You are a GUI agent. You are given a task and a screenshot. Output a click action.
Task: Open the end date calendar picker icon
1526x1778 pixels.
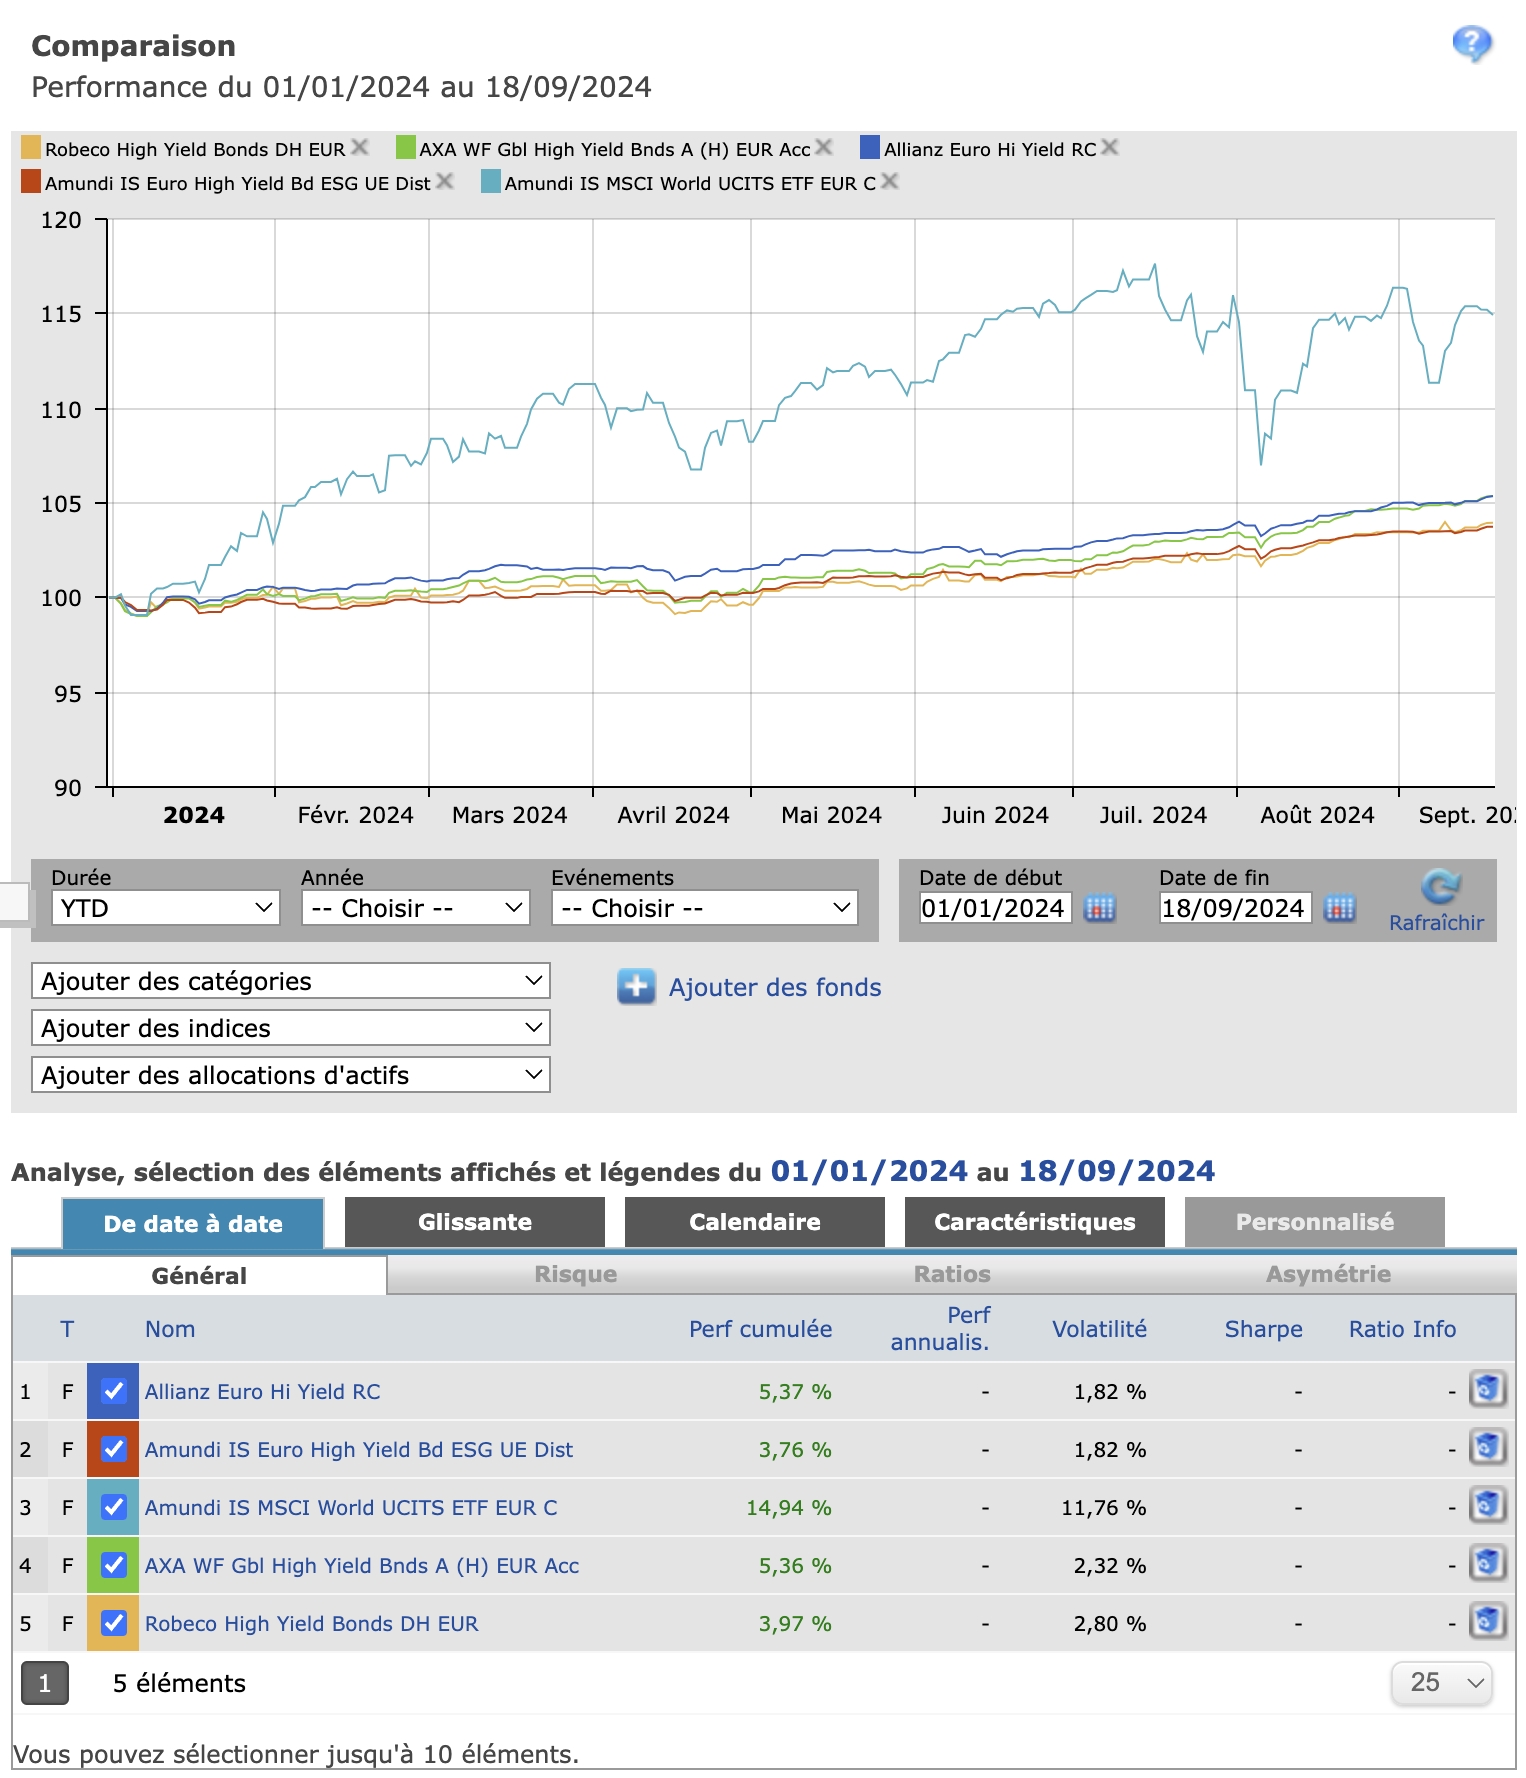tap(1339, 908)
